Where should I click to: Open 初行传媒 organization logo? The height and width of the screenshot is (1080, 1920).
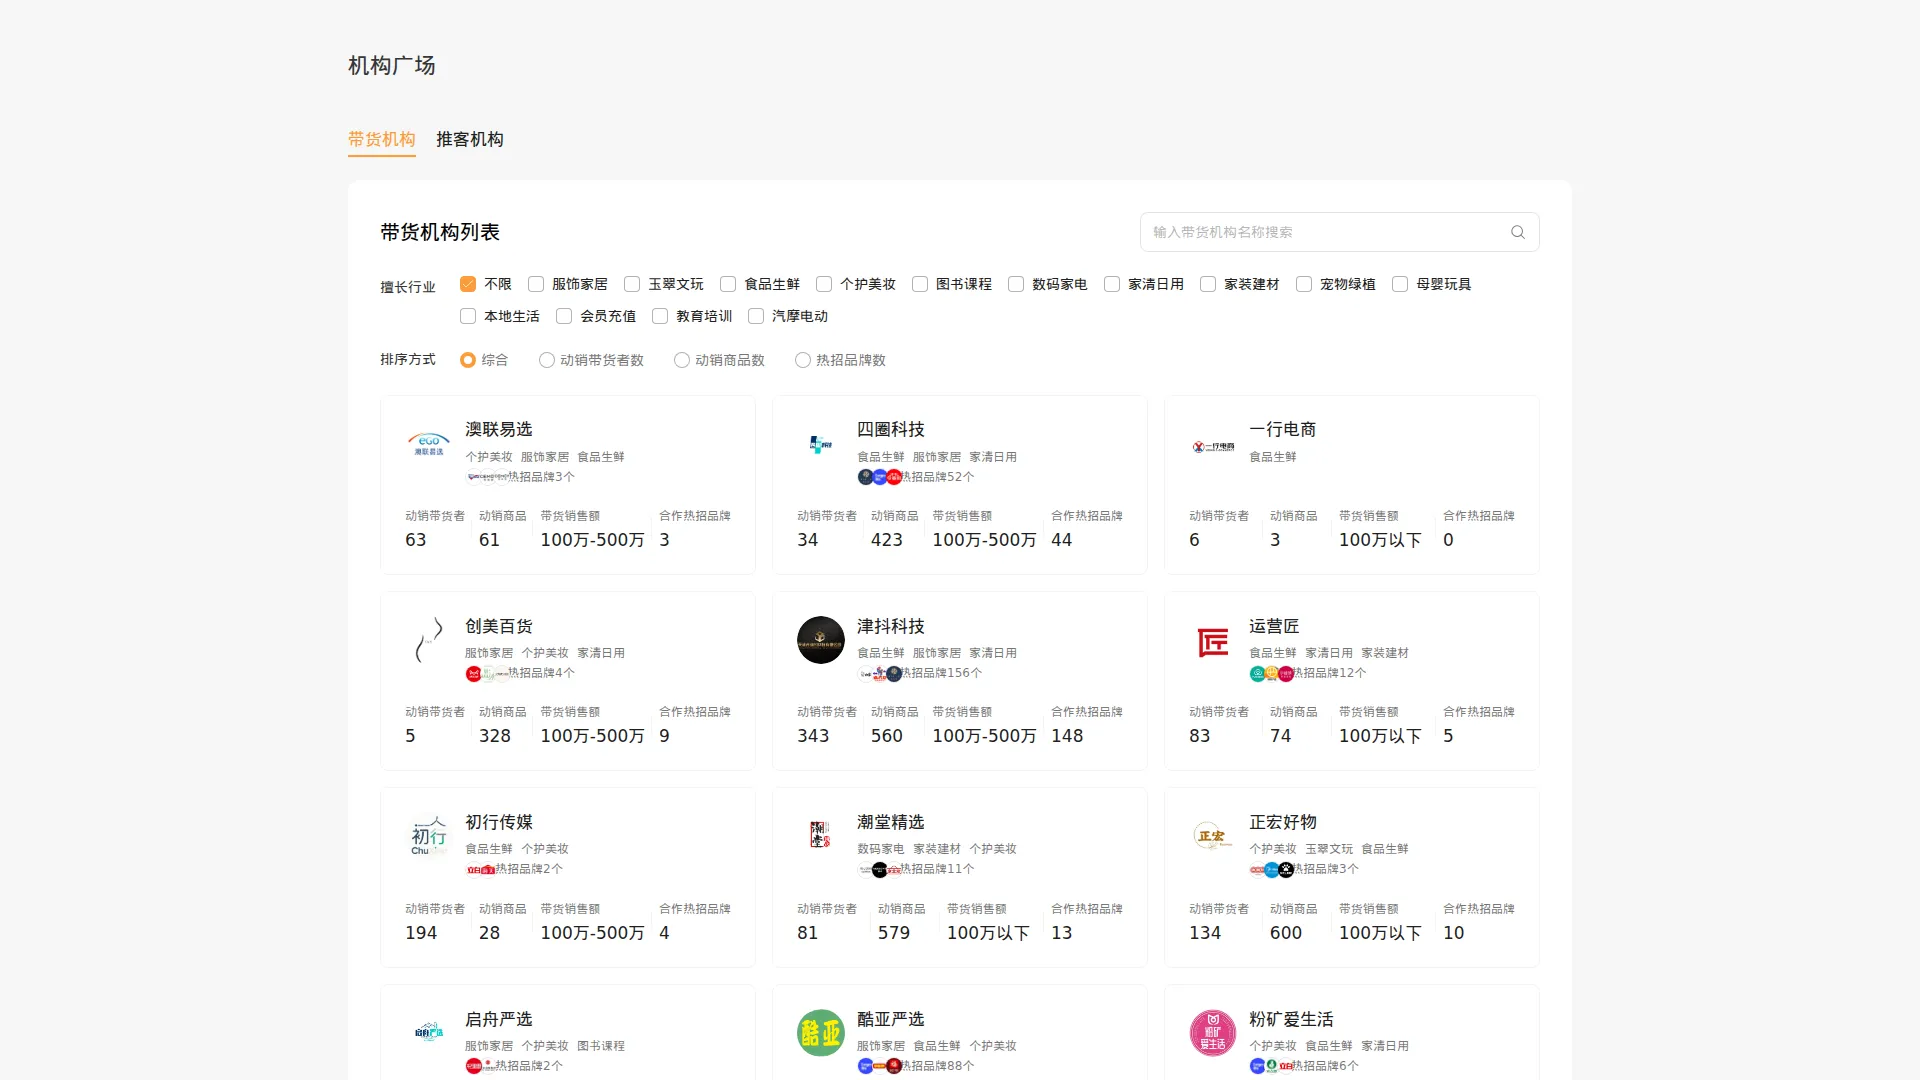point(429,836)
